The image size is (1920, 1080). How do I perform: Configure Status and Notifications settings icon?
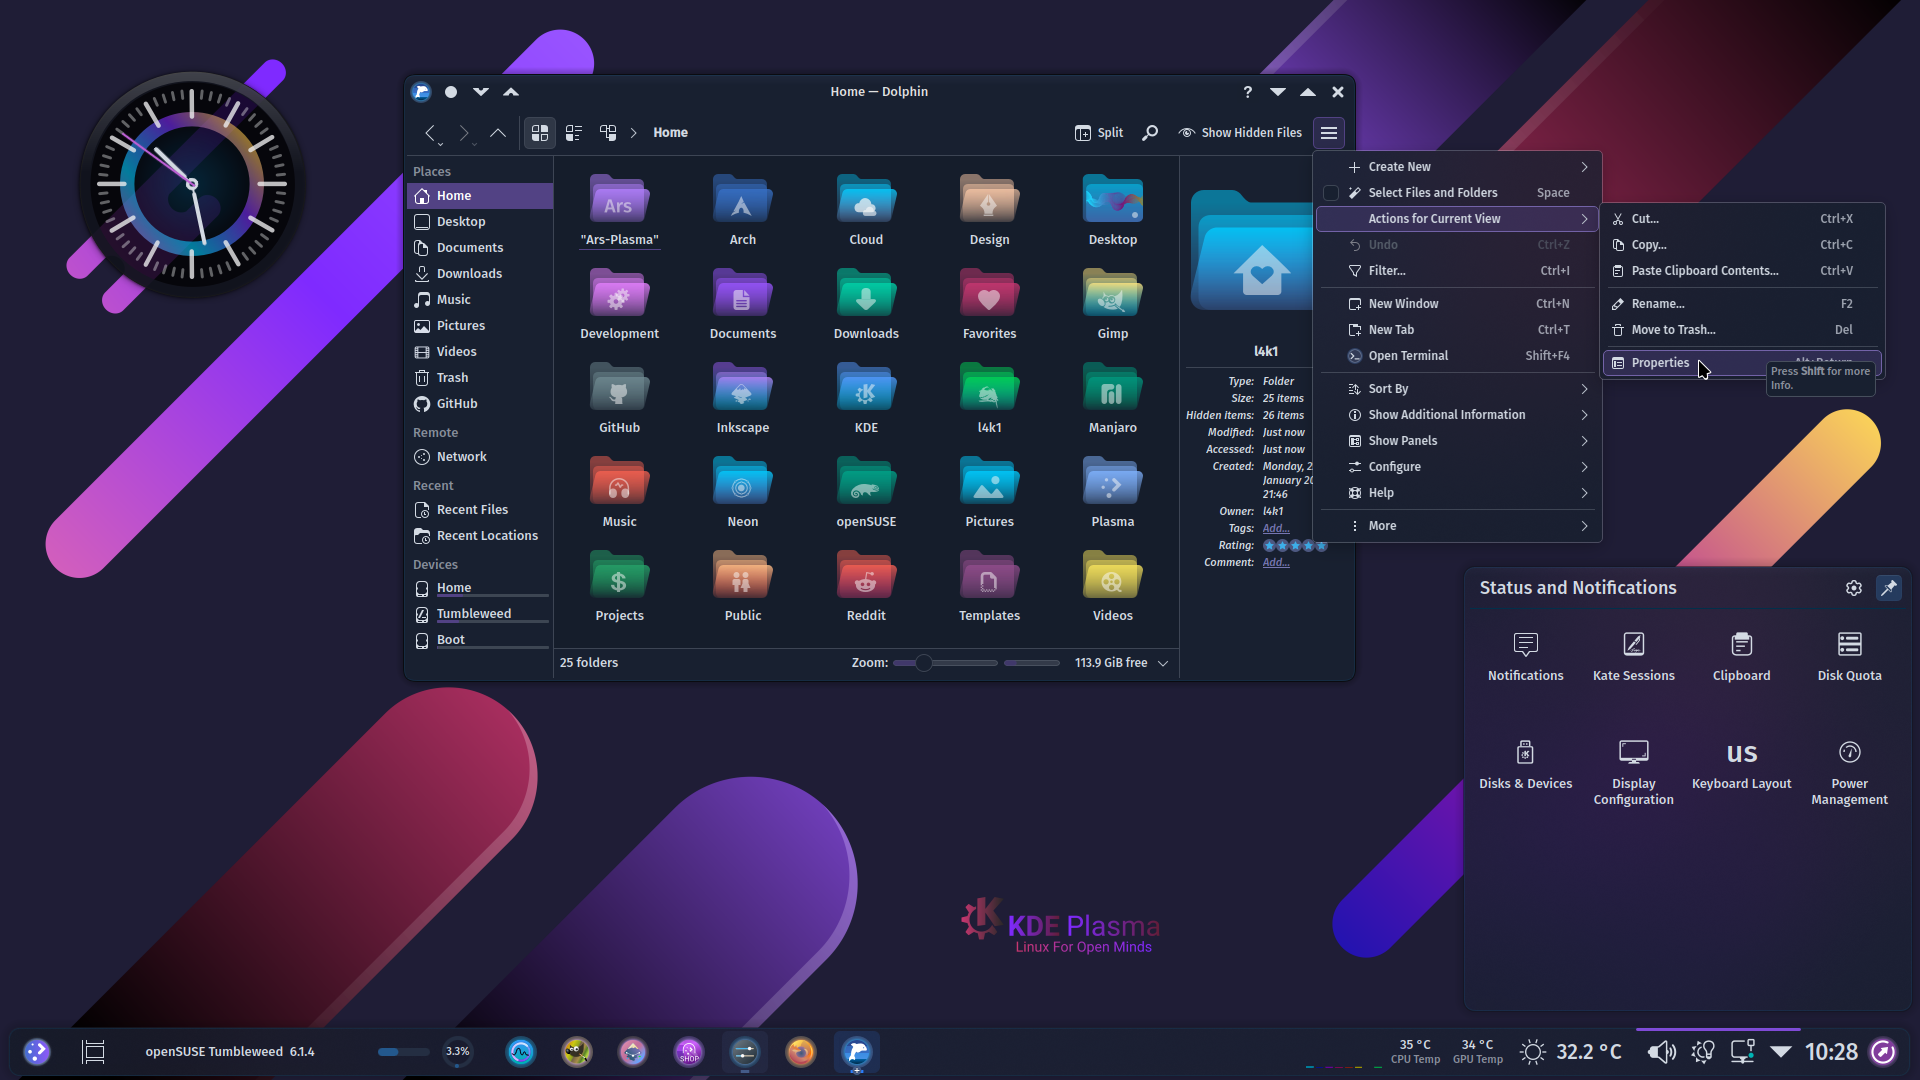[x=1854, y=588]
